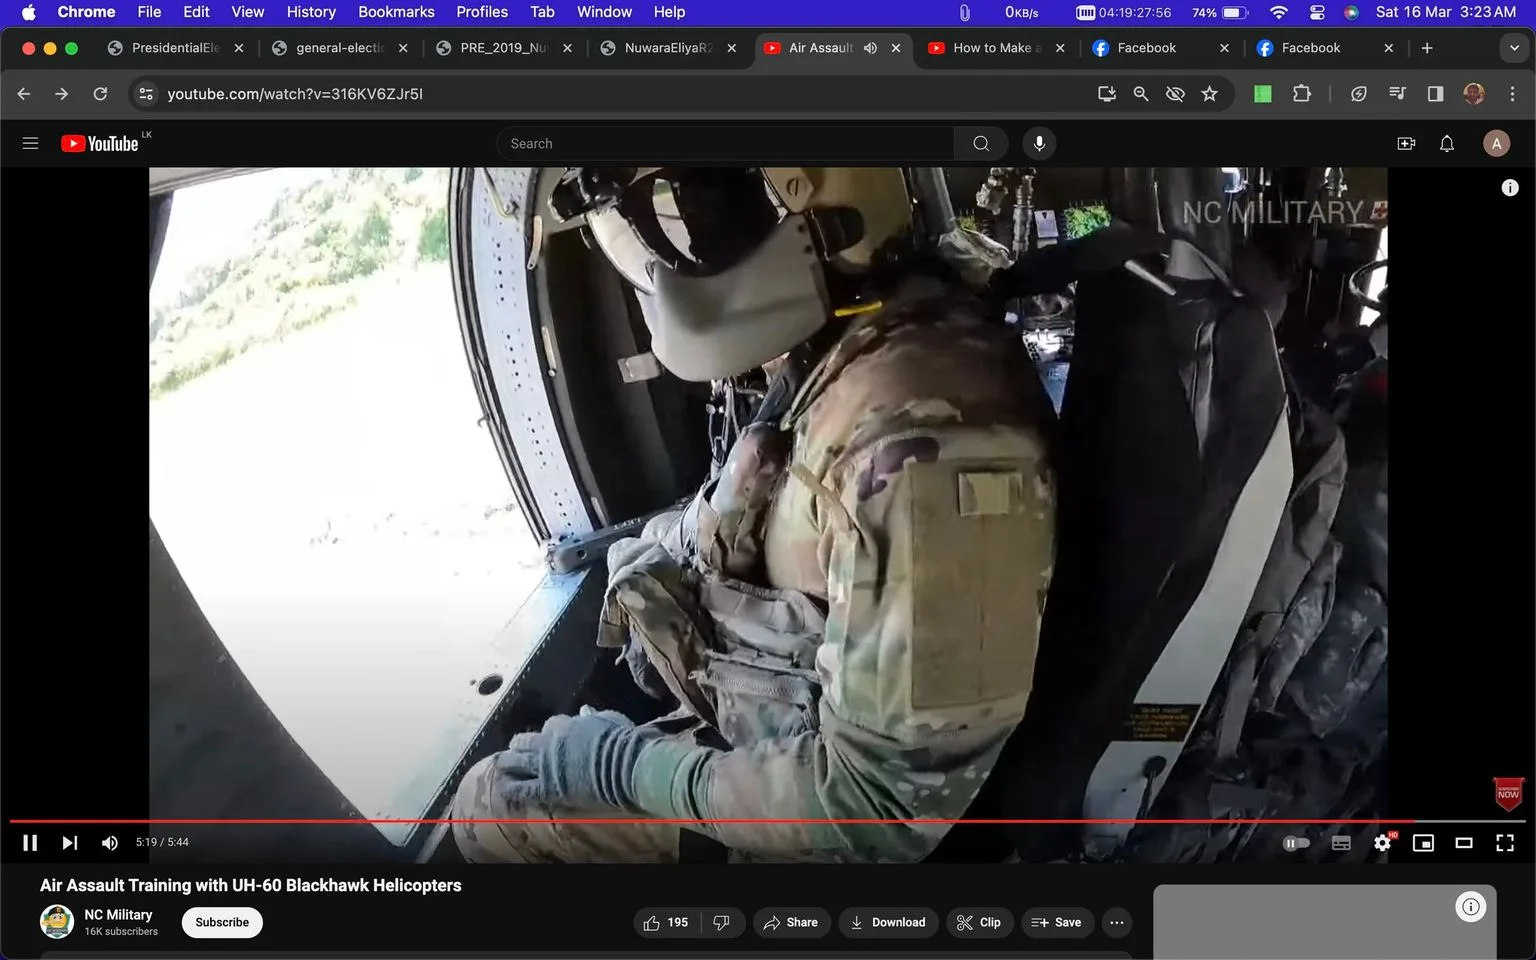This screenshot has width=1536, height=960.
Task: Subscribe to NC Military channel
Action: tap(222, 922)
